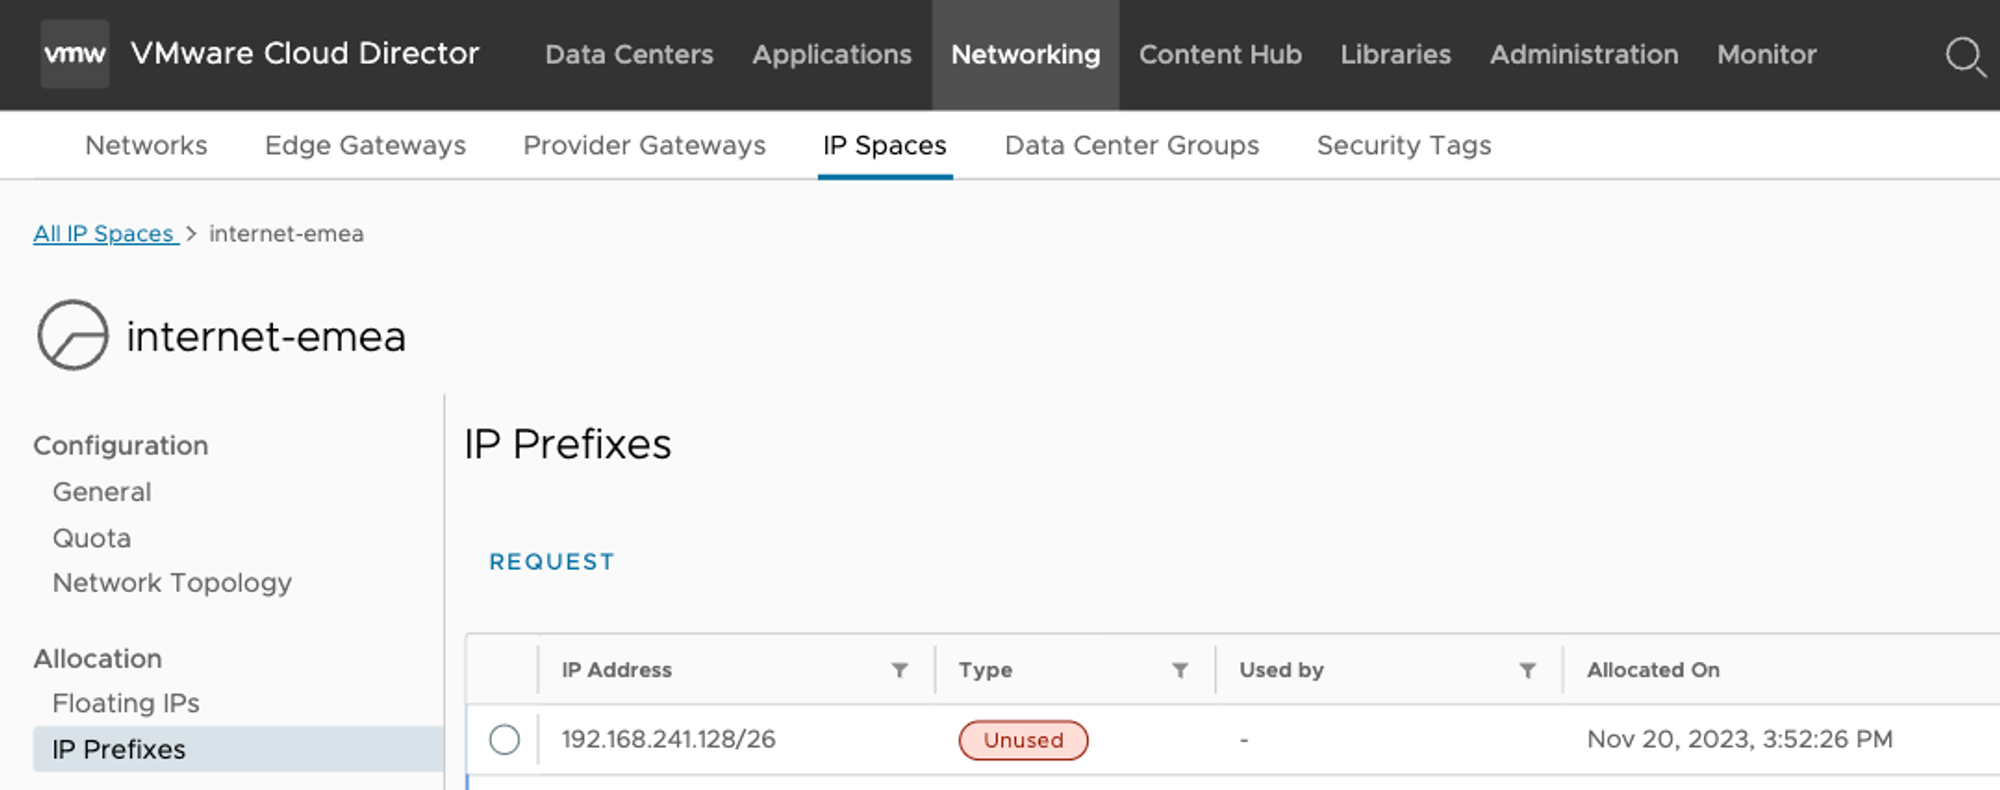Click the Unused type badge
The height and width of the screenshot is (790, 2000).
[1023, 740]
